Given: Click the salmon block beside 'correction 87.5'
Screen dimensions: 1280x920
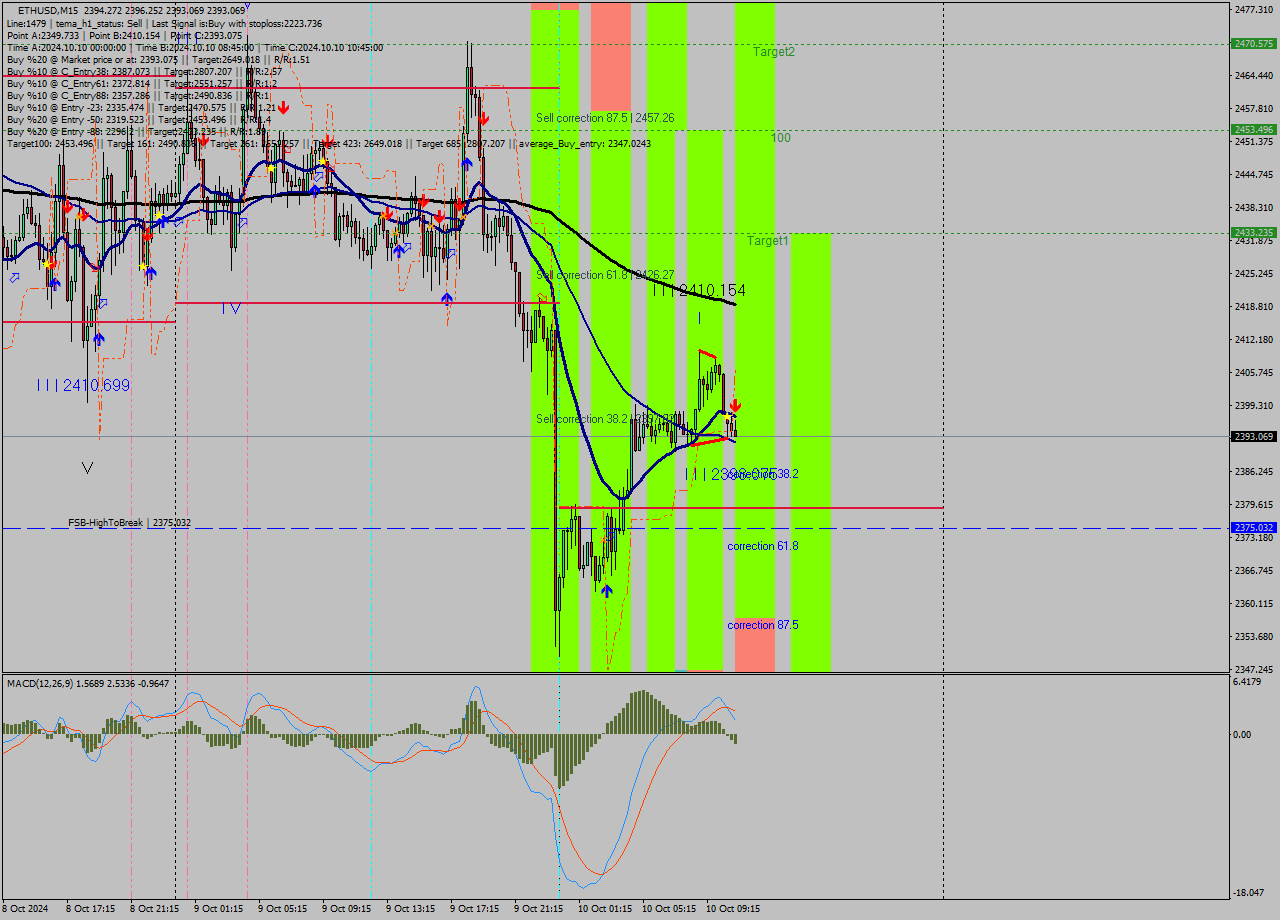Looking at the screenshot, I should 755,645.
